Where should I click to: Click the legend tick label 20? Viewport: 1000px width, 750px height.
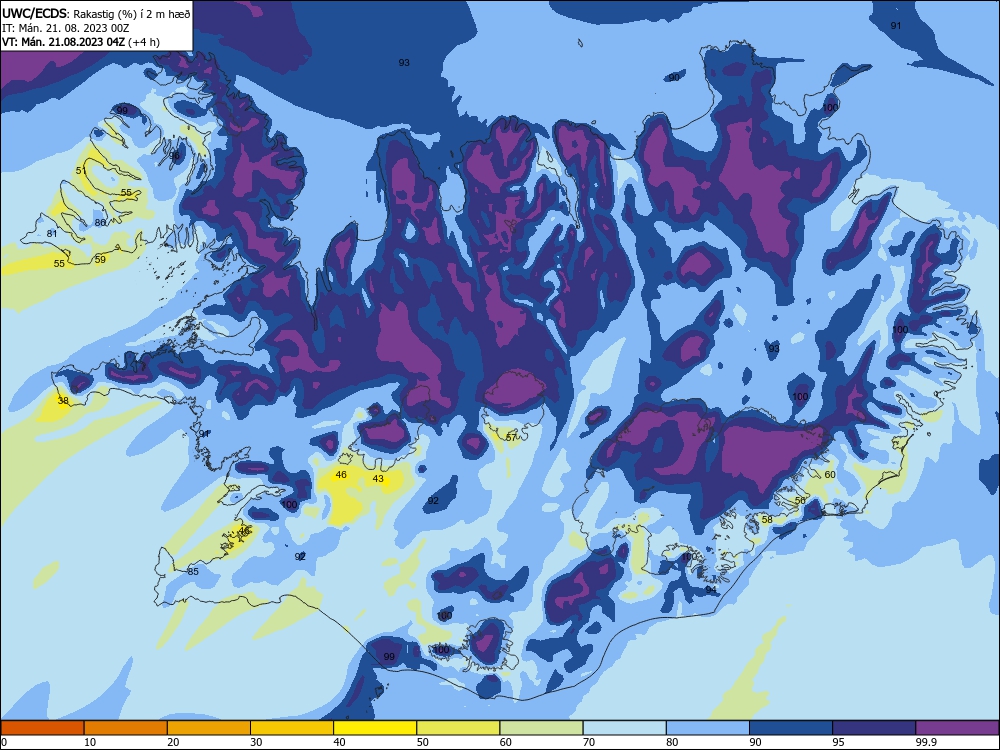coord(173,742)
